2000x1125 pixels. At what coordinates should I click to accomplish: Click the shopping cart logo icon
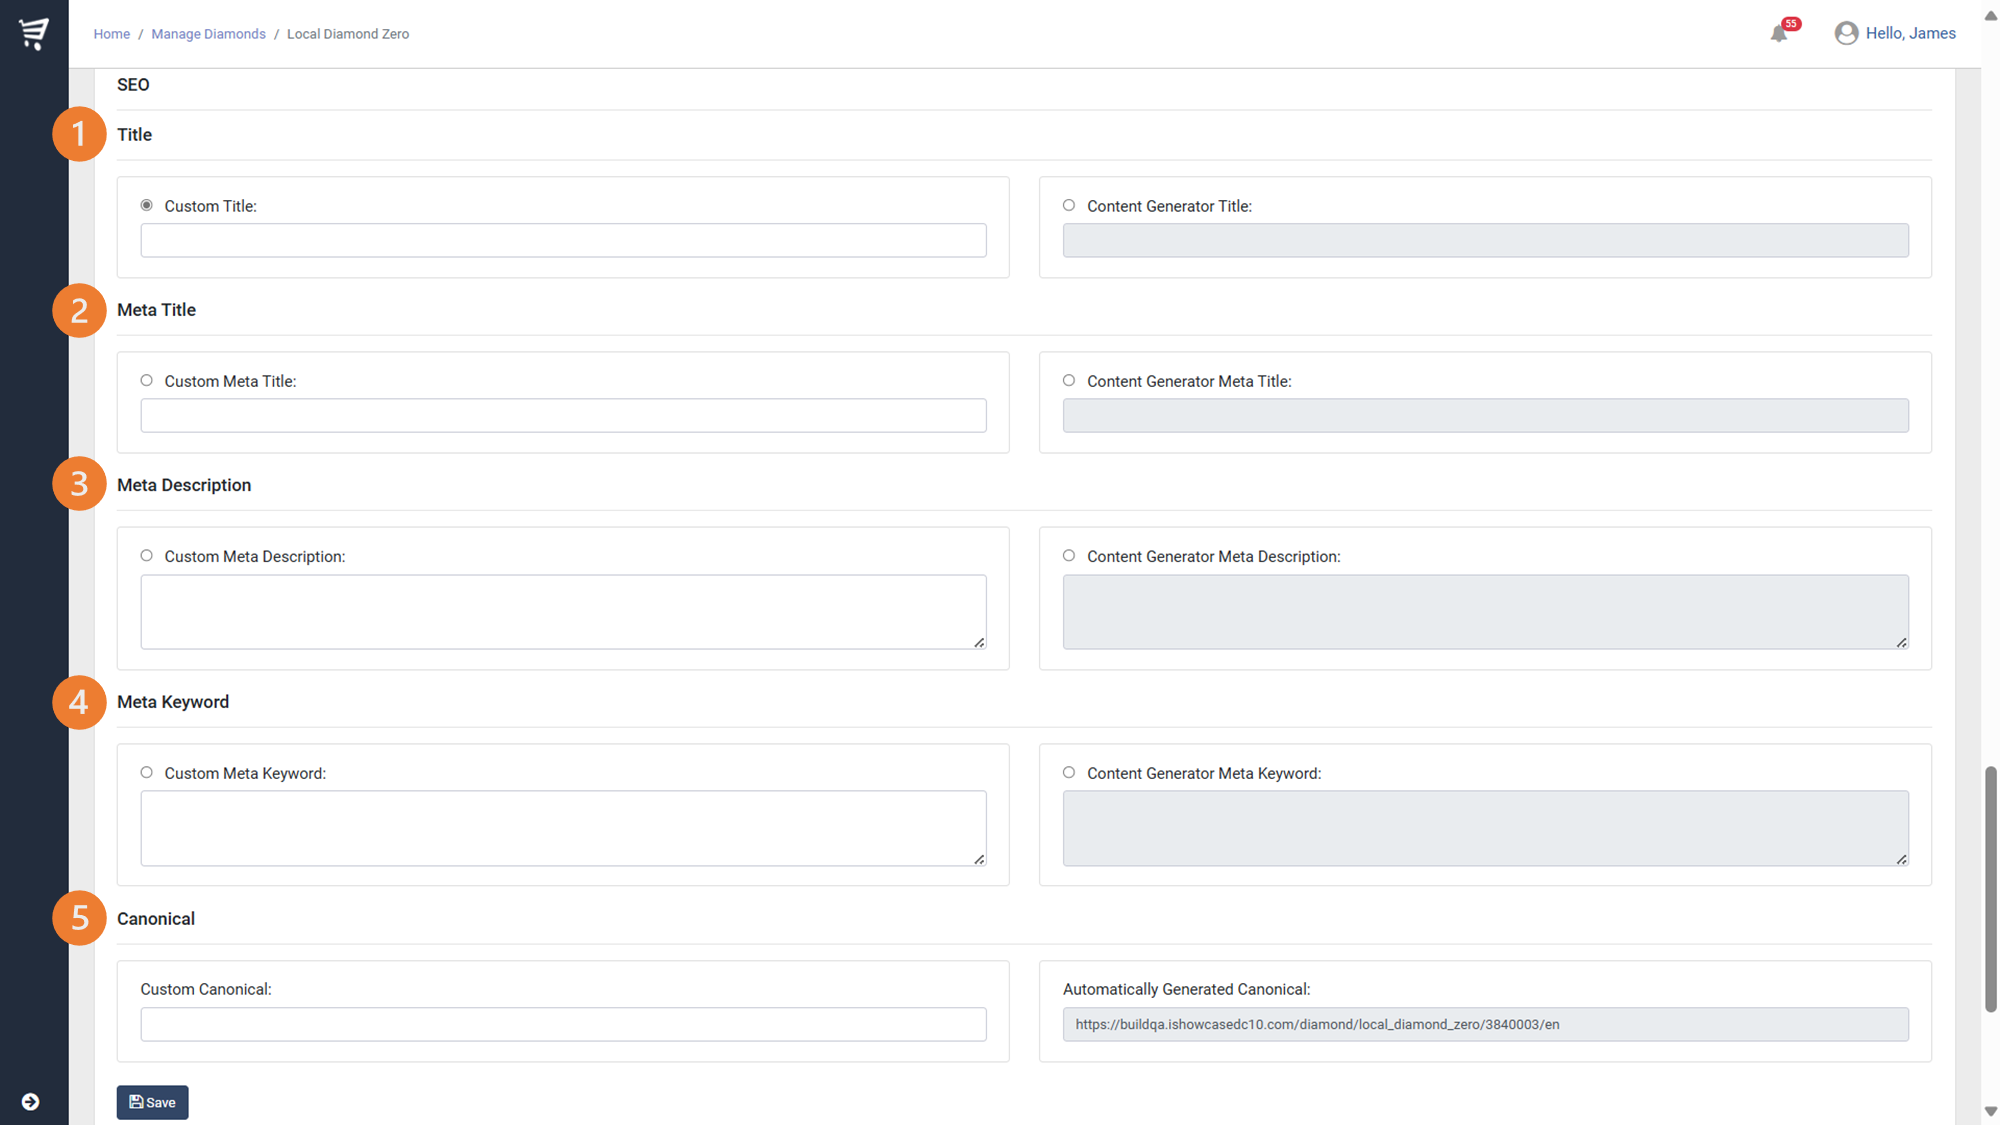34,33
